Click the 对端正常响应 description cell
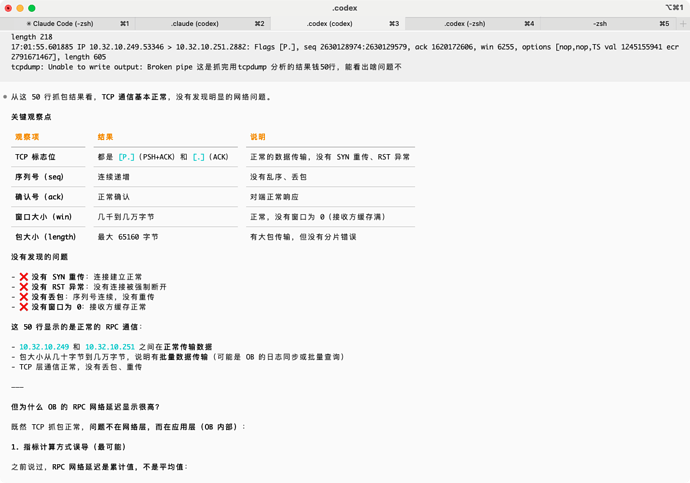The width and height of the screenshot is (690, 483). 275,197
